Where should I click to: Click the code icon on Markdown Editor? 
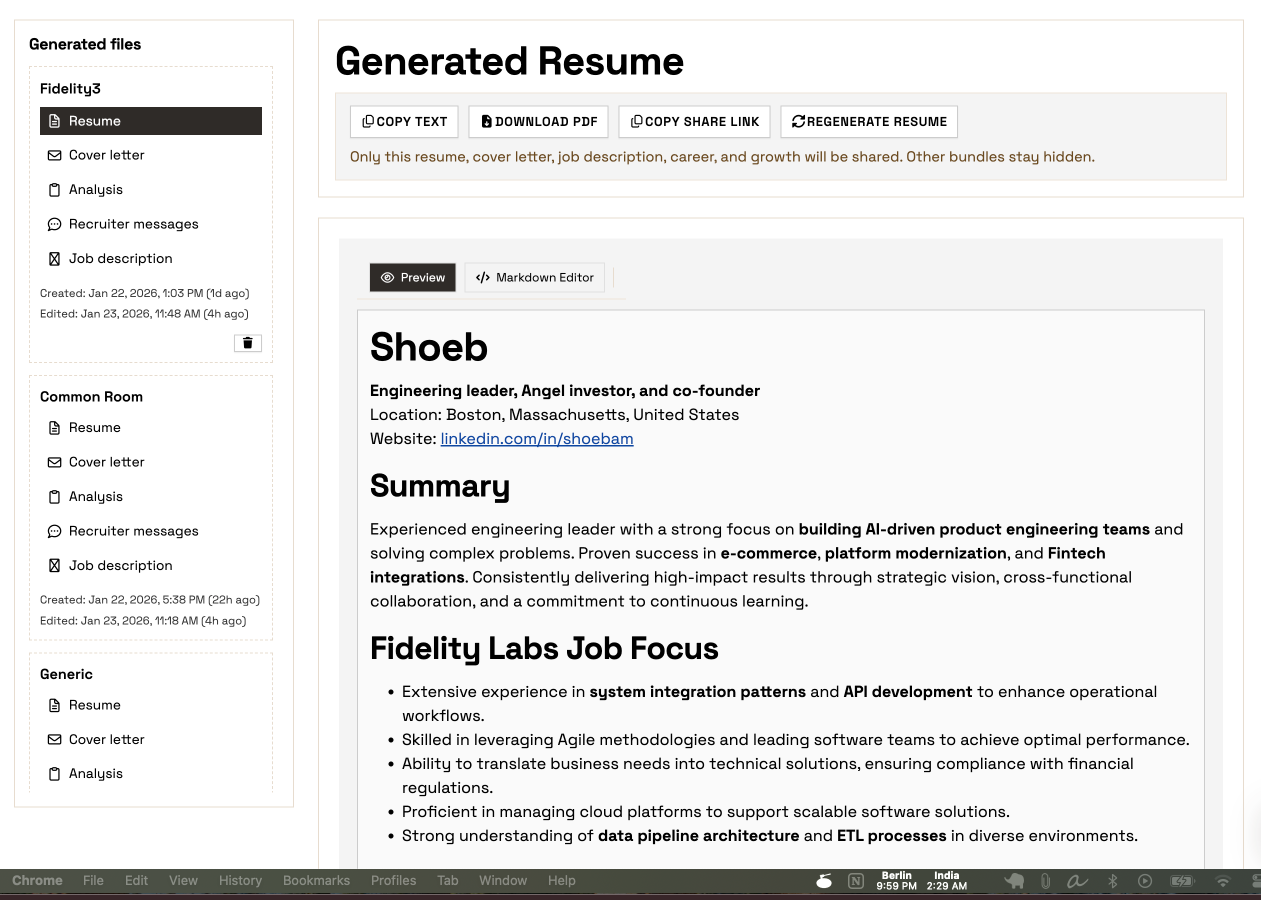tap(483, 278)
